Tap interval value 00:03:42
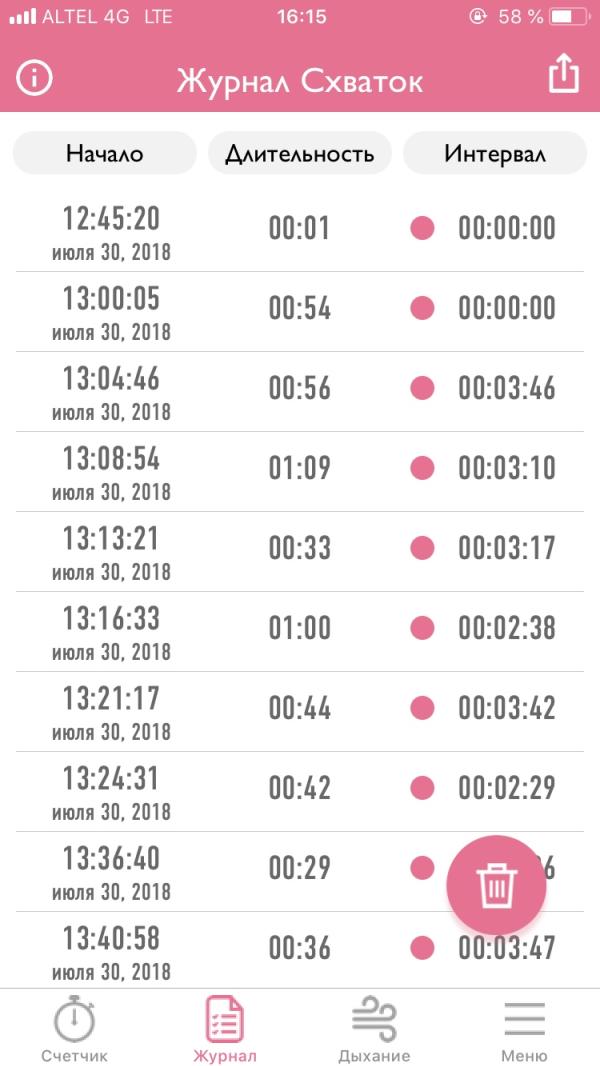Screen dimensions: 600x1066 pos(506,708)
